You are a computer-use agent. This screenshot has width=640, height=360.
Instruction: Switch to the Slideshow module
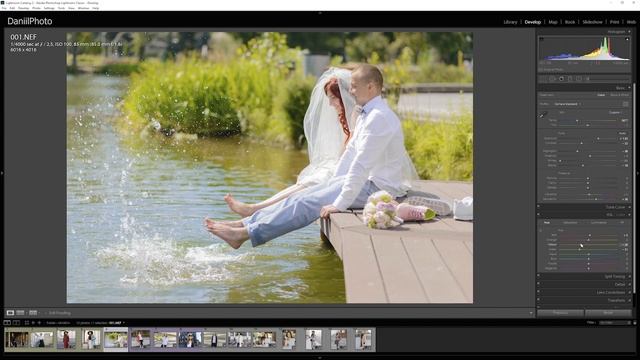tap(592, 22)
